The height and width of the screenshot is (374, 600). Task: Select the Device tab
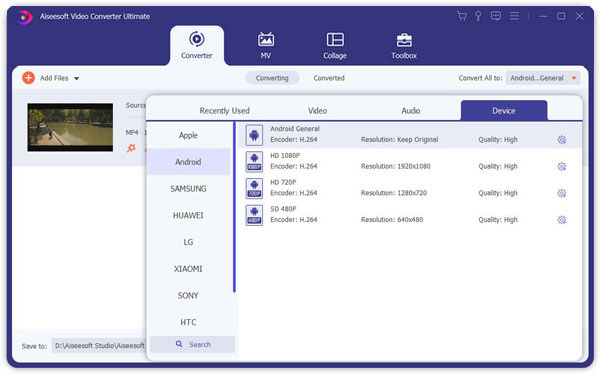pos(504,111)
